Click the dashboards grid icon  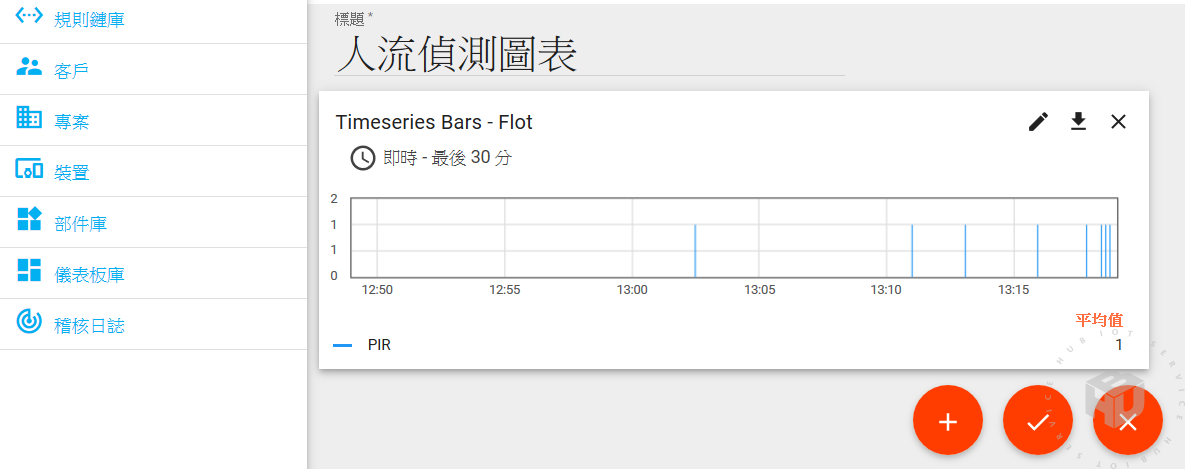point(30,271)
